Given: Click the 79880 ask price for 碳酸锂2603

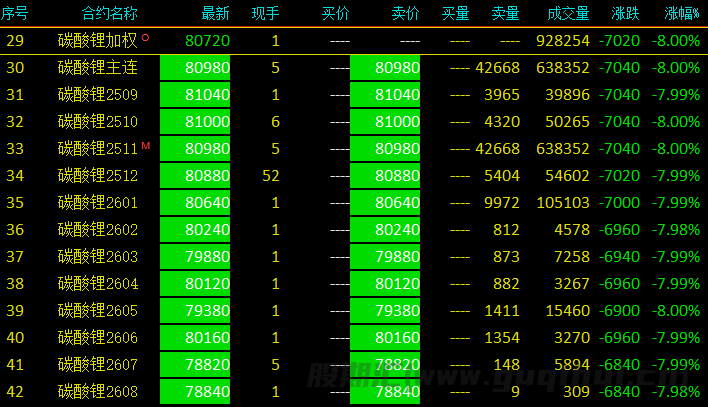Looking at the screenshot, I should (x=398, y=257).
